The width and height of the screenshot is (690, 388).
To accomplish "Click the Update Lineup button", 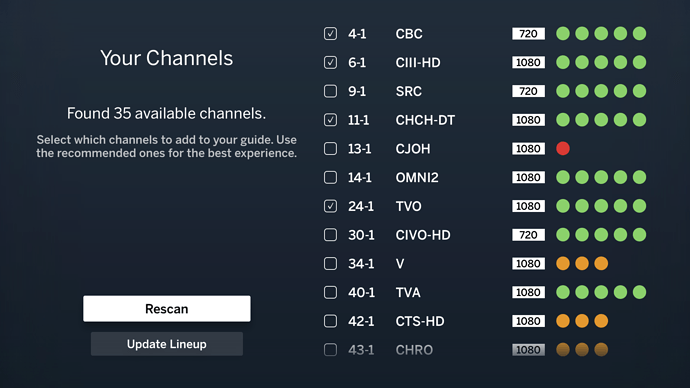I will point(167,344).
